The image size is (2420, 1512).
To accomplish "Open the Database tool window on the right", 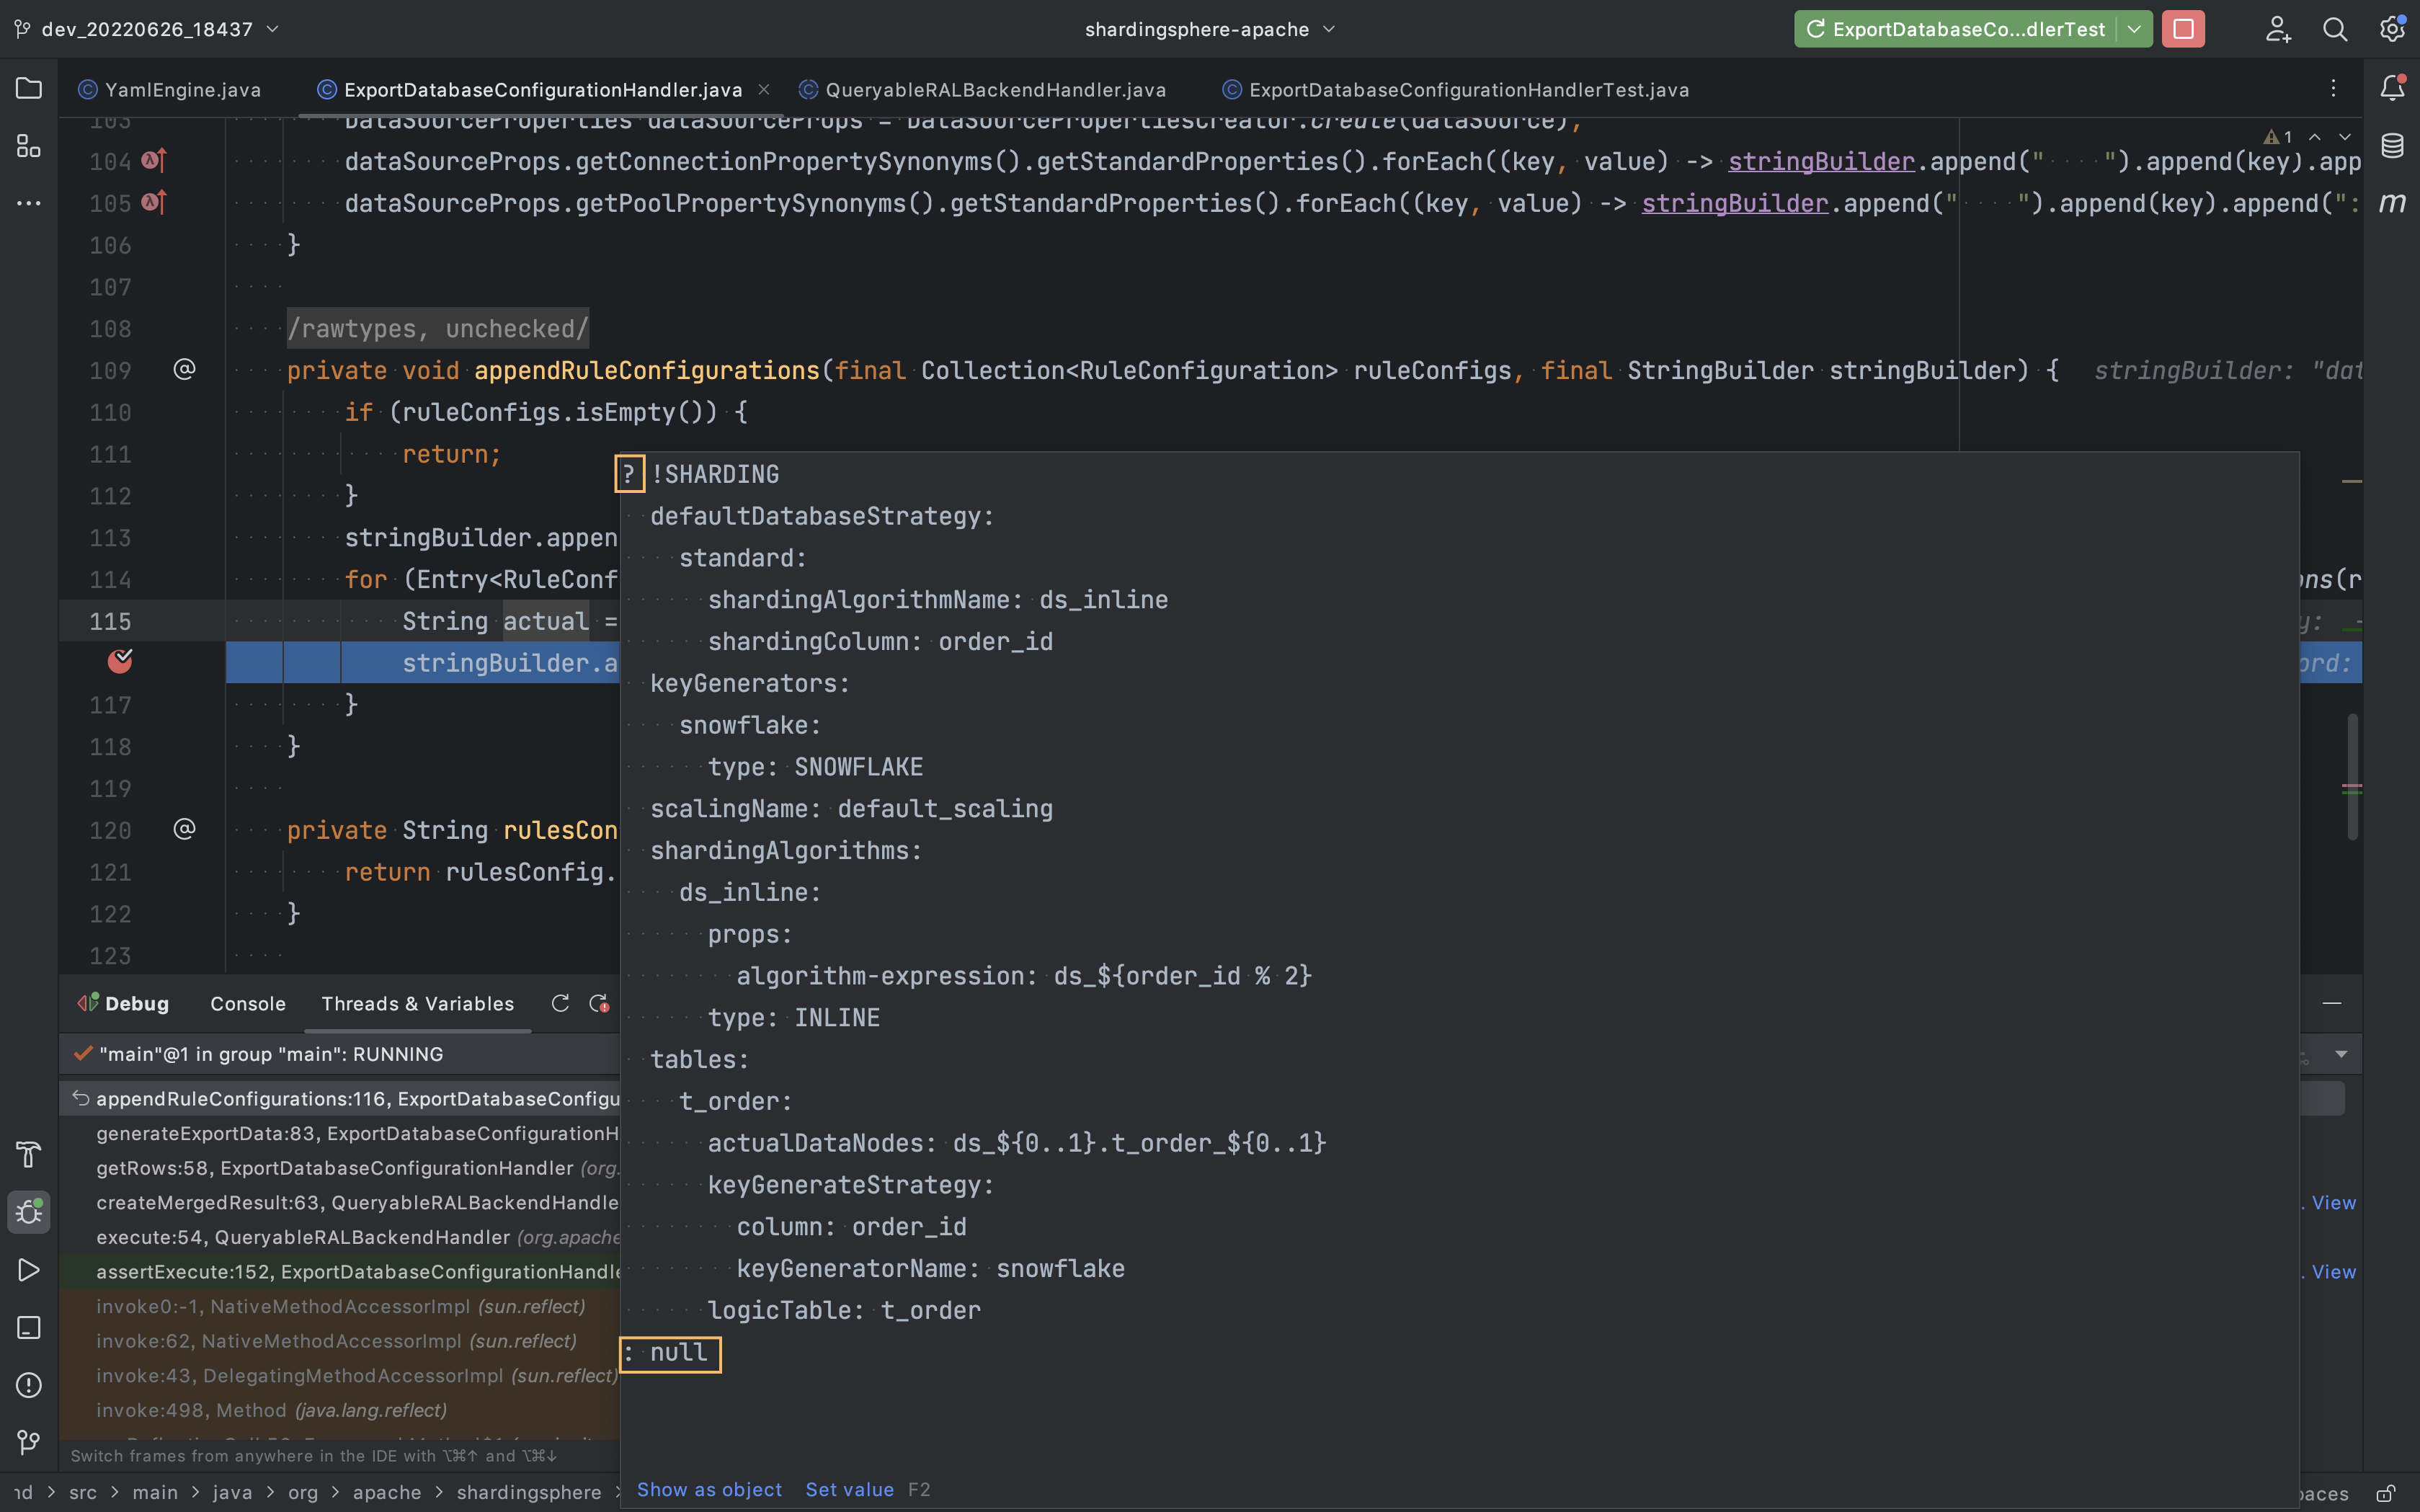I will click(x=2393, y=145).
